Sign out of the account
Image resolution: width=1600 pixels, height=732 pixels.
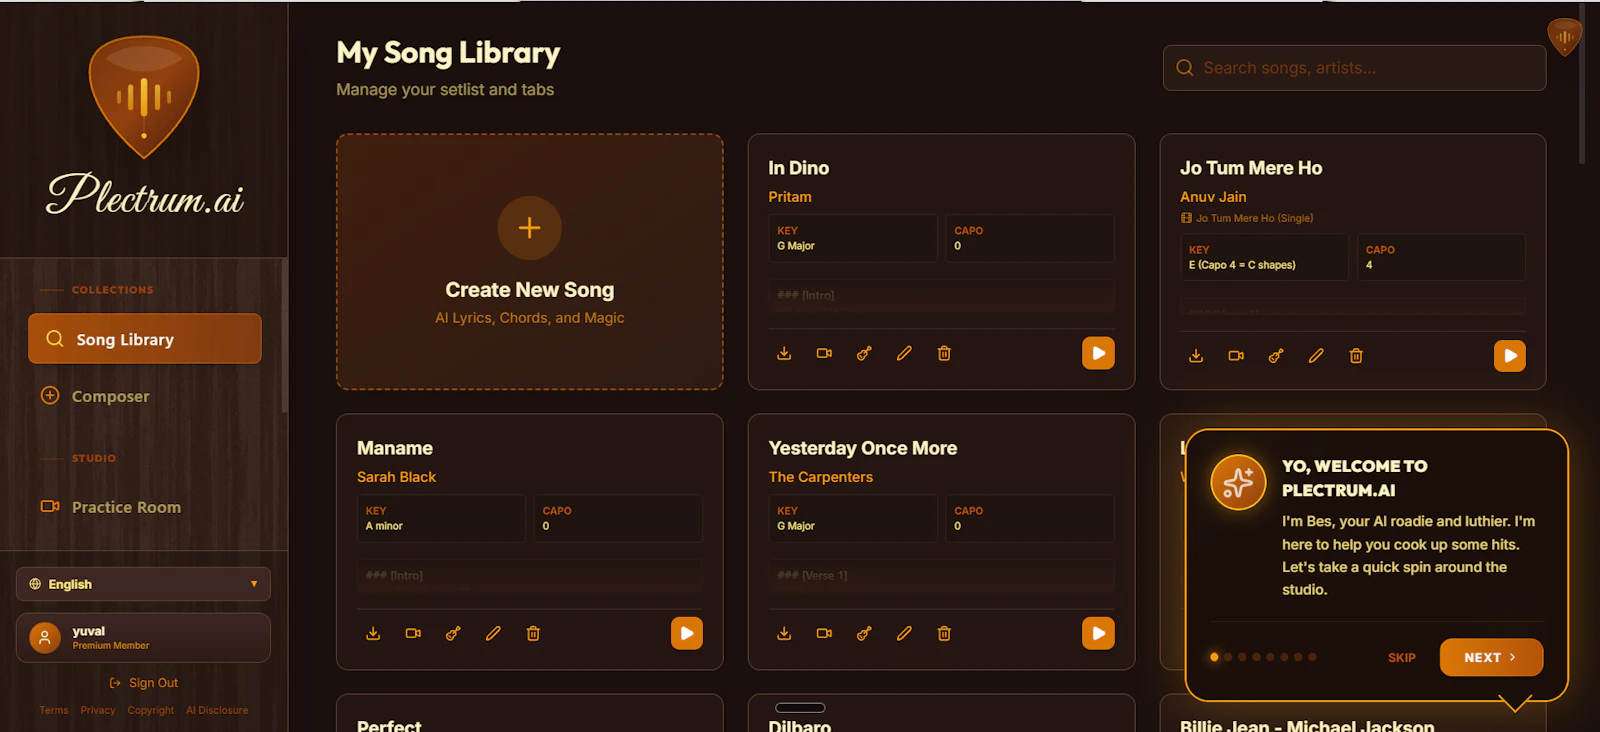(x=144, y=683)
